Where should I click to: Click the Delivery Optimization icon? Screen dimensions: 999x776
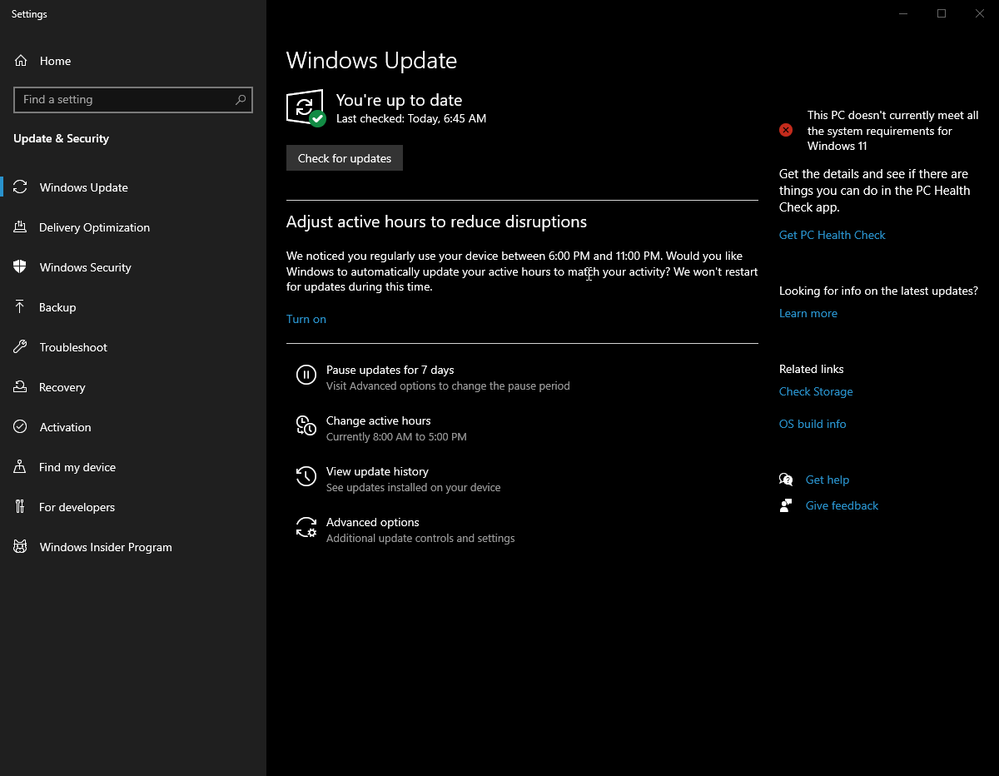point(20,227)
